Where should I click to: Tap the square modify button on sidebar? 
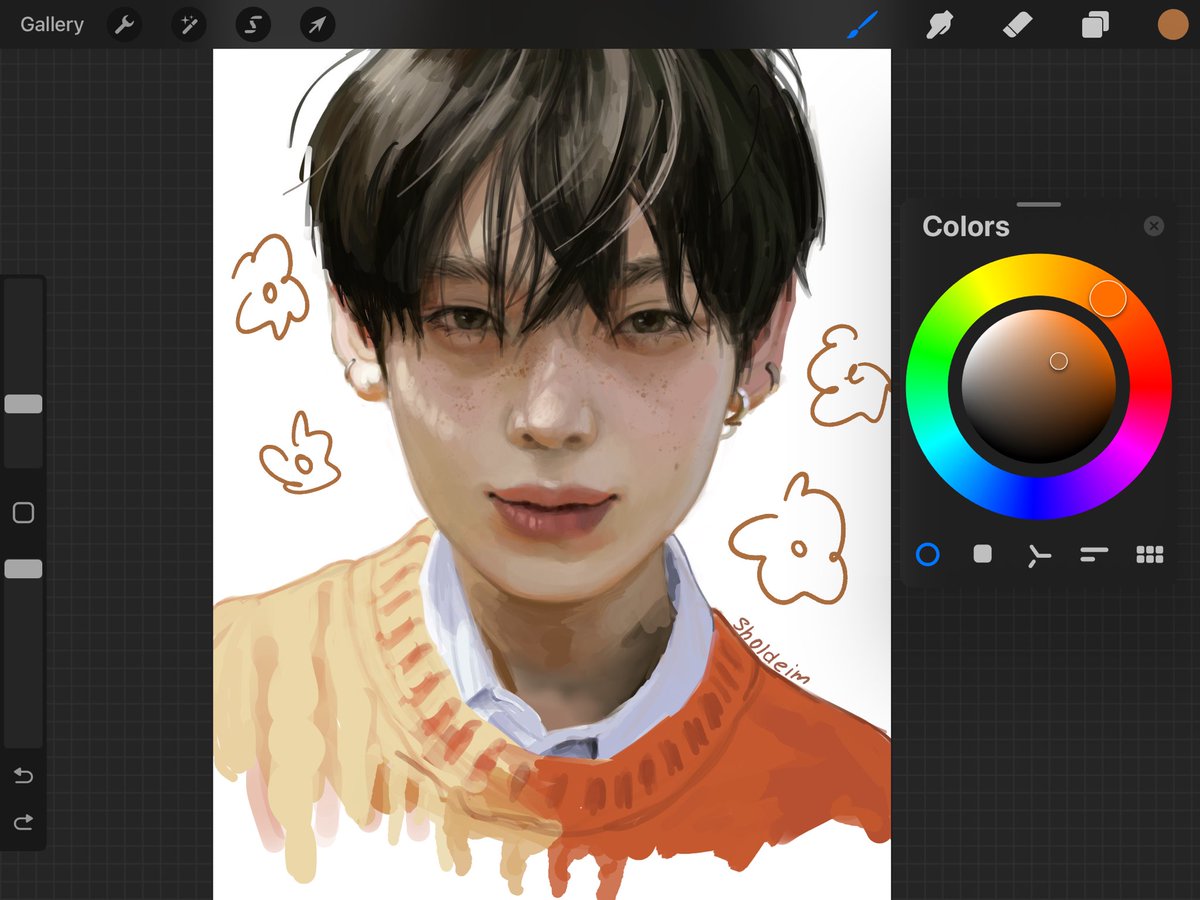coord(23,513)
